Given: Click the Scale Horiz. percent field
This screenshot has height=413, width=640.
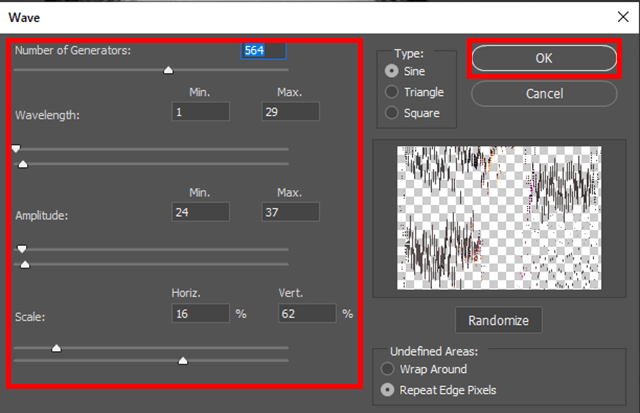Looking at the screenshot, I should (x=200, y=313).
